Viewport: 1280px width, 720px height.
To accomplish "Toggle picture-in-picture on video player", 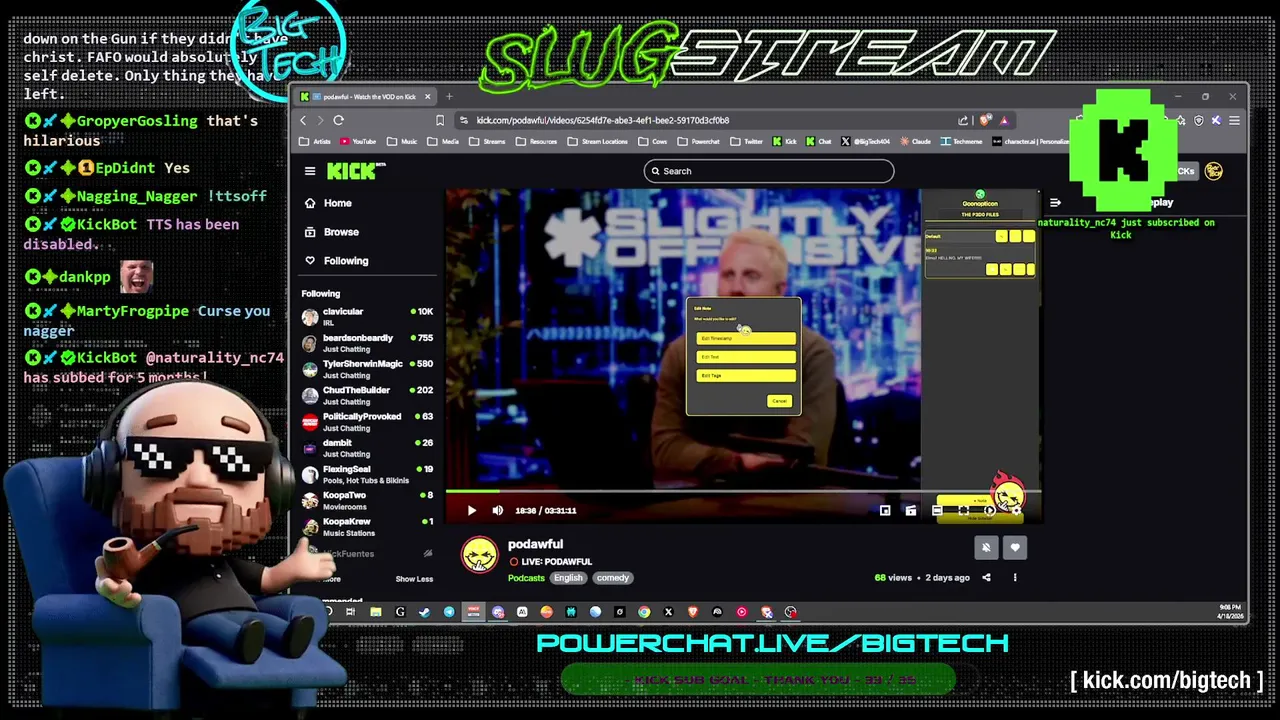I will pos(885,511).
